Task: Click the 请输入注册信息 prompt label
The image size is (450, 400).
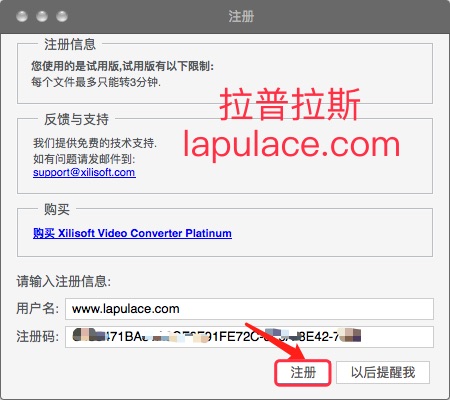Action: click(63, 281)
